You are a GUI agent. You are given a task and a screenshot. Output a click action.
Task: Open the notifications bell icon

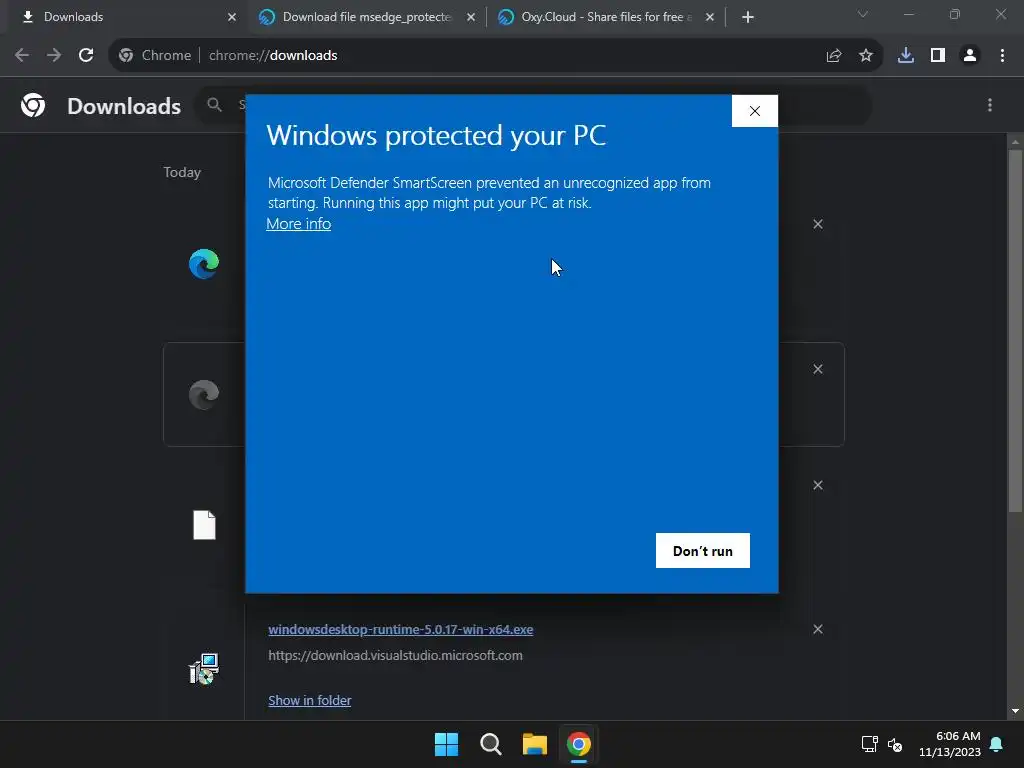click(997, 744)
